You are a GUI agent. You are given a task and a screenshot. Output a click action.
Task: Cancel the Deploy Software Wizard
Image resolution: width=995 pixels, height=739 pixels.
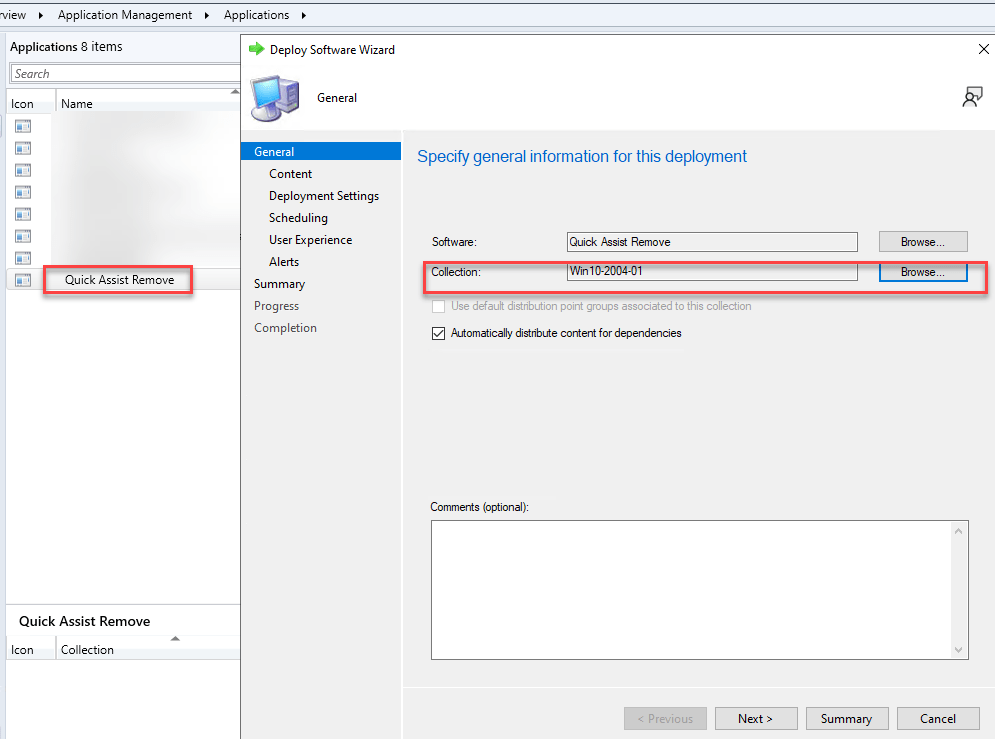pyautogui.click(x=938, y=718)
